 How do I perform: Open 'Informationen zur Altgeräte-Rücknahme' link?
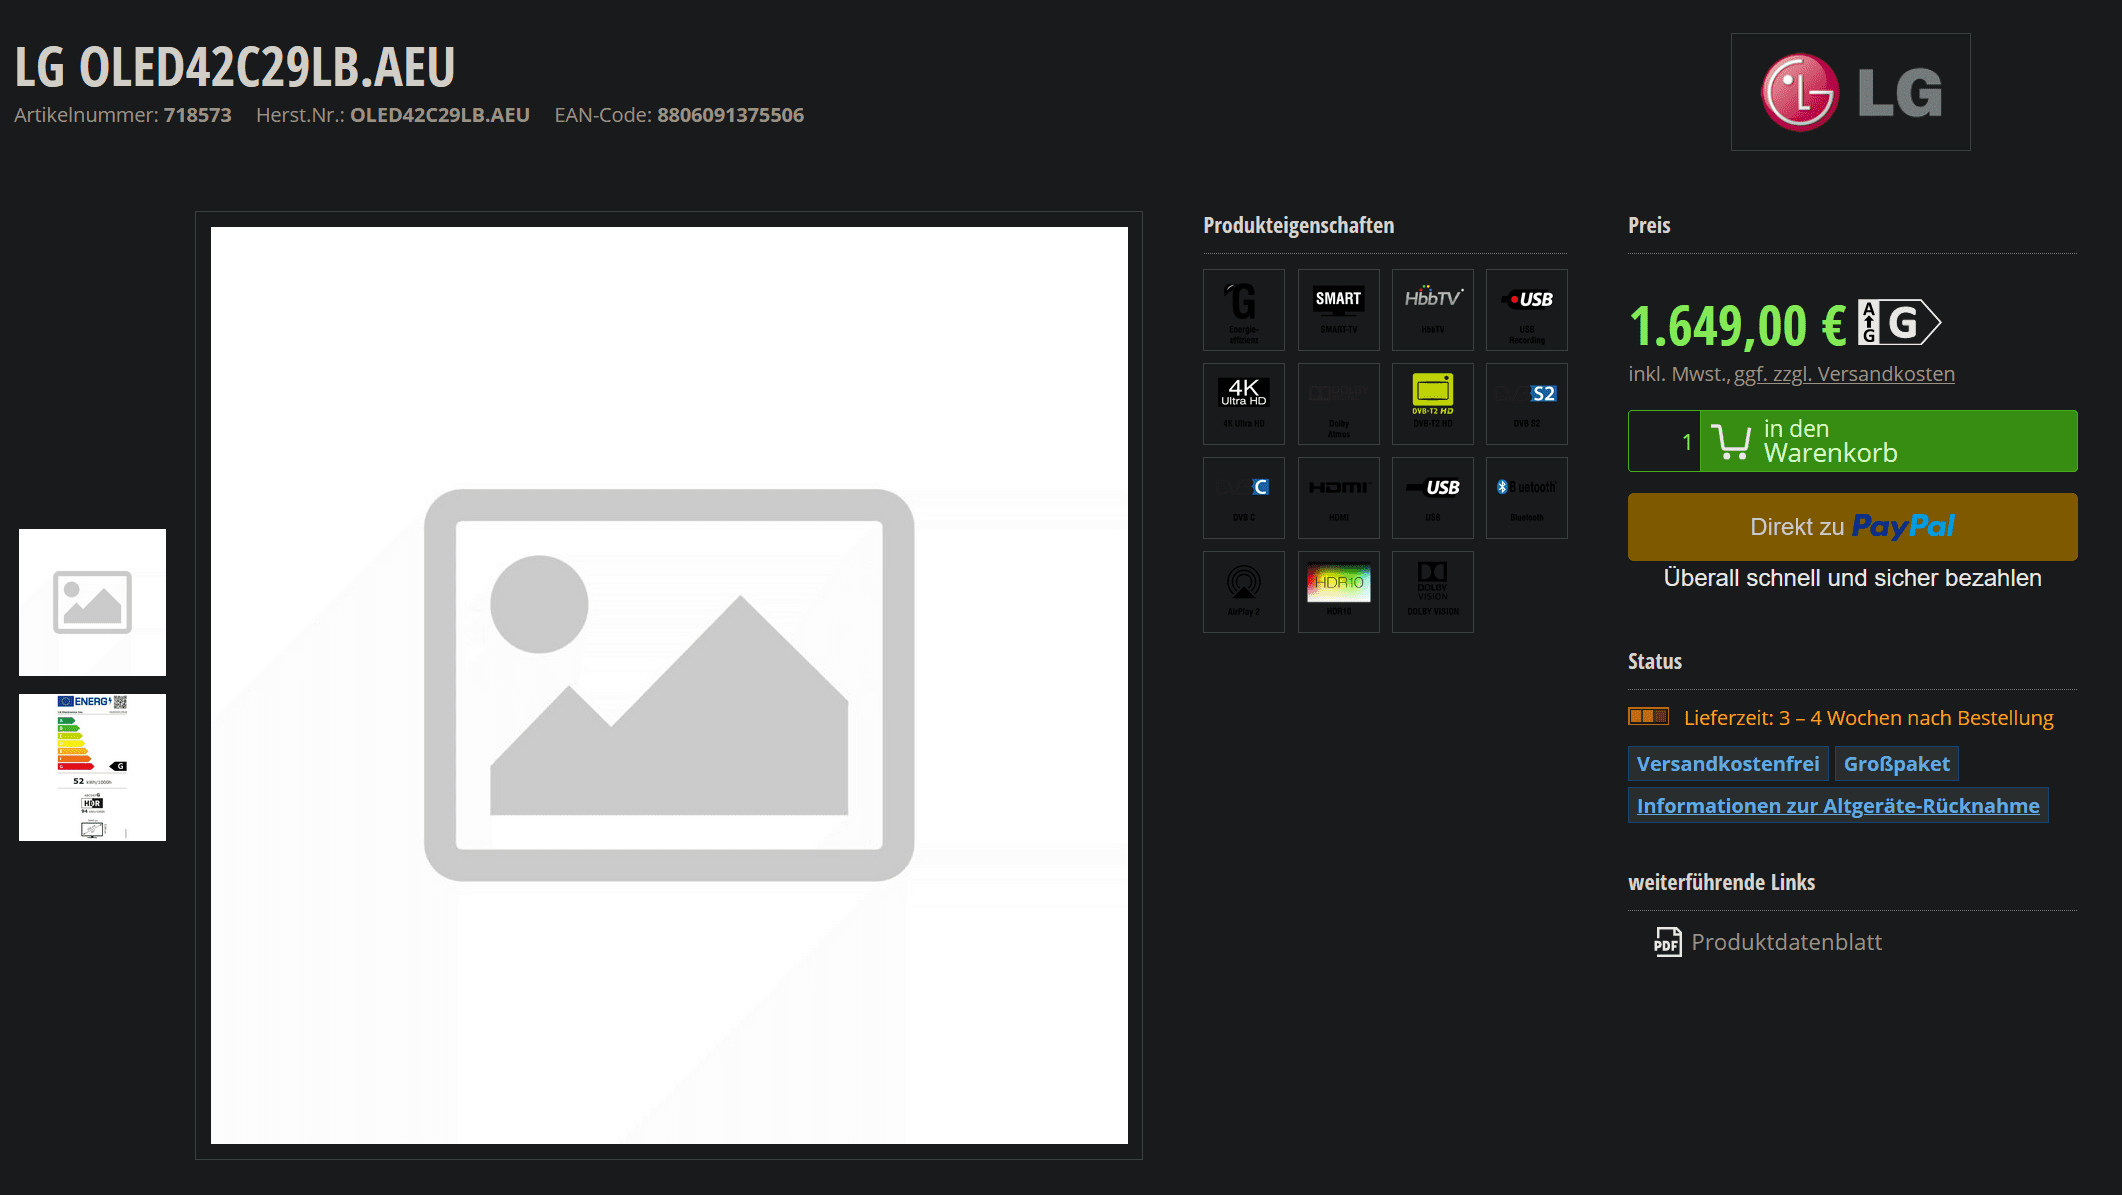pyautogui.click(x=1838, y=806)
